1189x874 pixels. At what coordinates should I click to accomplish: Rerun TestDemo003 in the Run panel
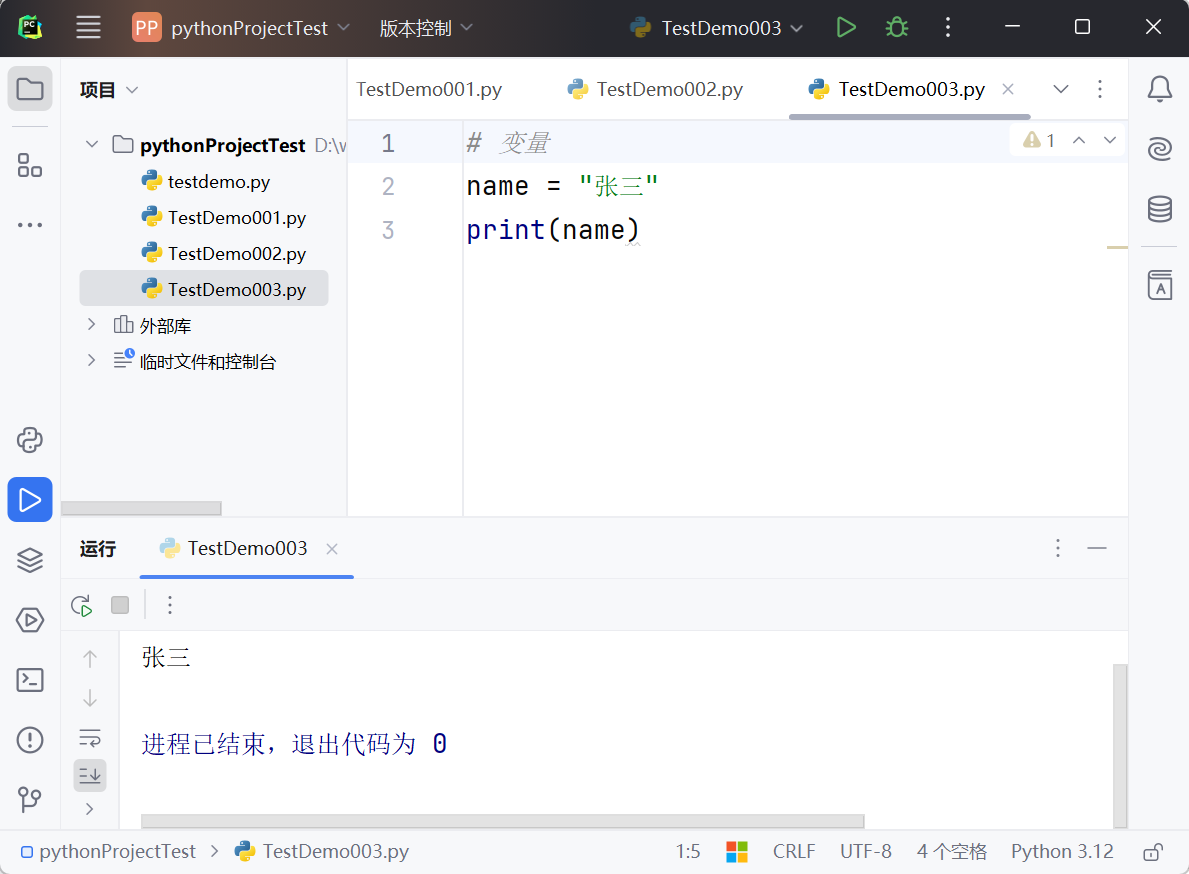[82, 606]
